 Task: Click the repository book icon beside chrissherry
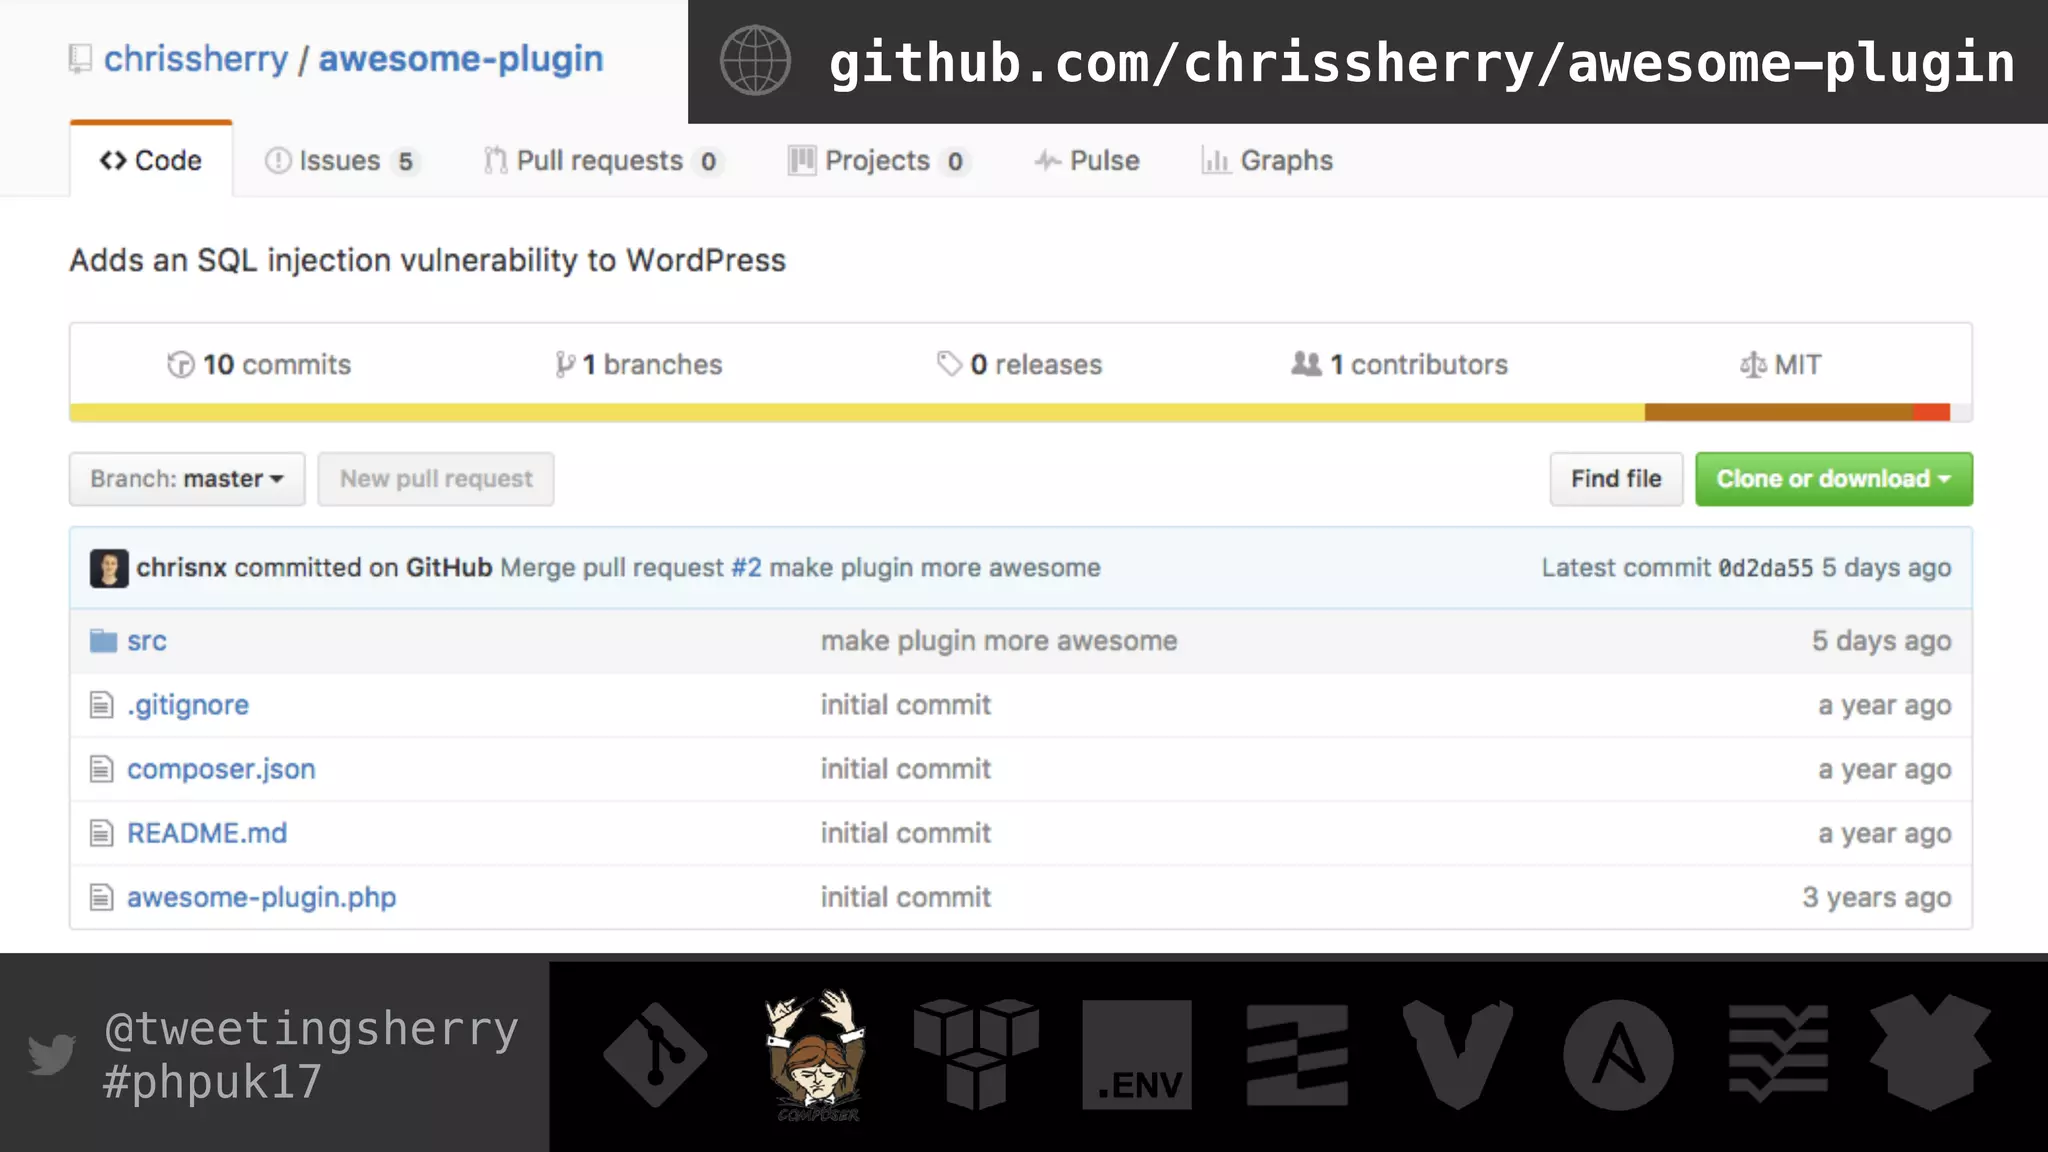pos(80,59)
